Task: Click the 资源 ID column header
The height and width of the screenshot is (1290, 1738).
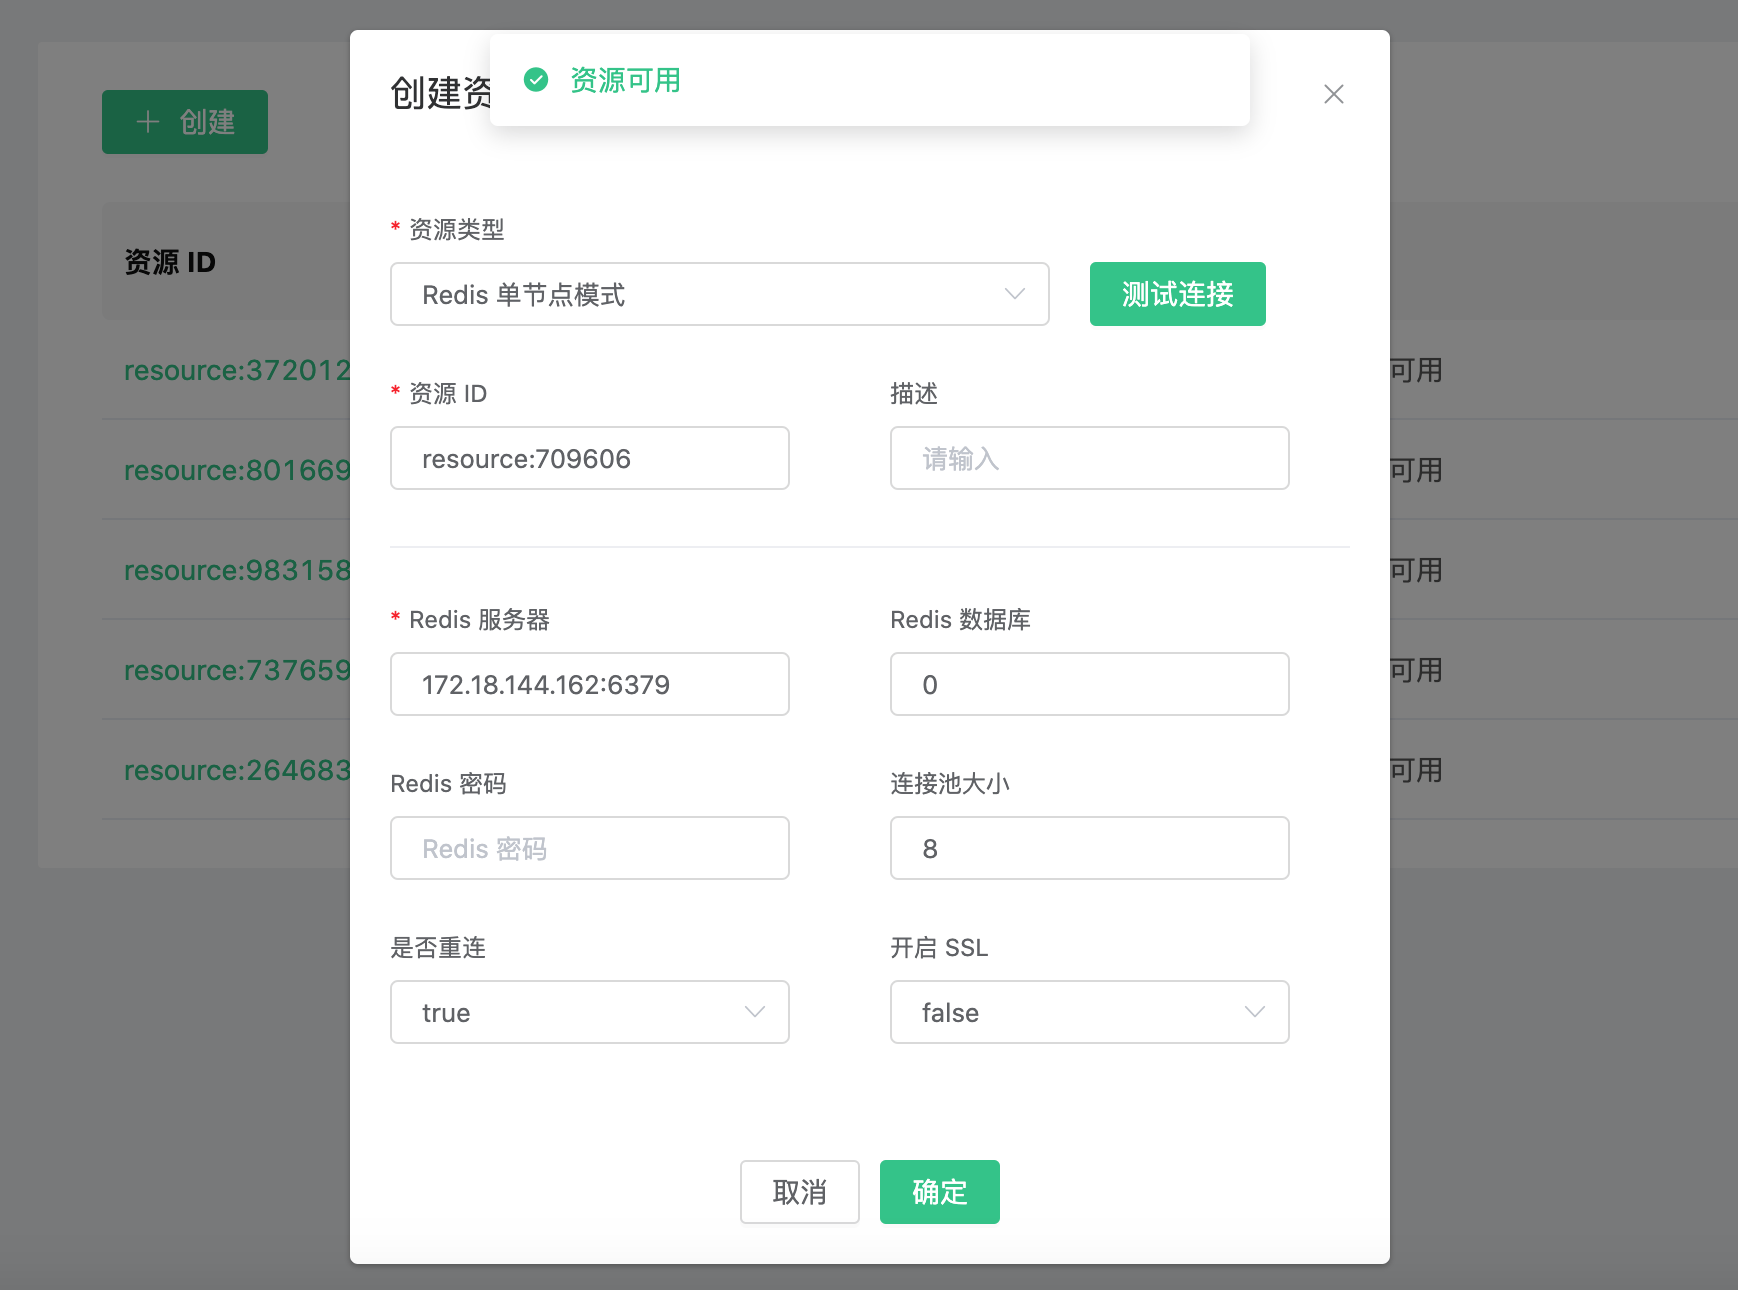Action: [x=169, y=262]
